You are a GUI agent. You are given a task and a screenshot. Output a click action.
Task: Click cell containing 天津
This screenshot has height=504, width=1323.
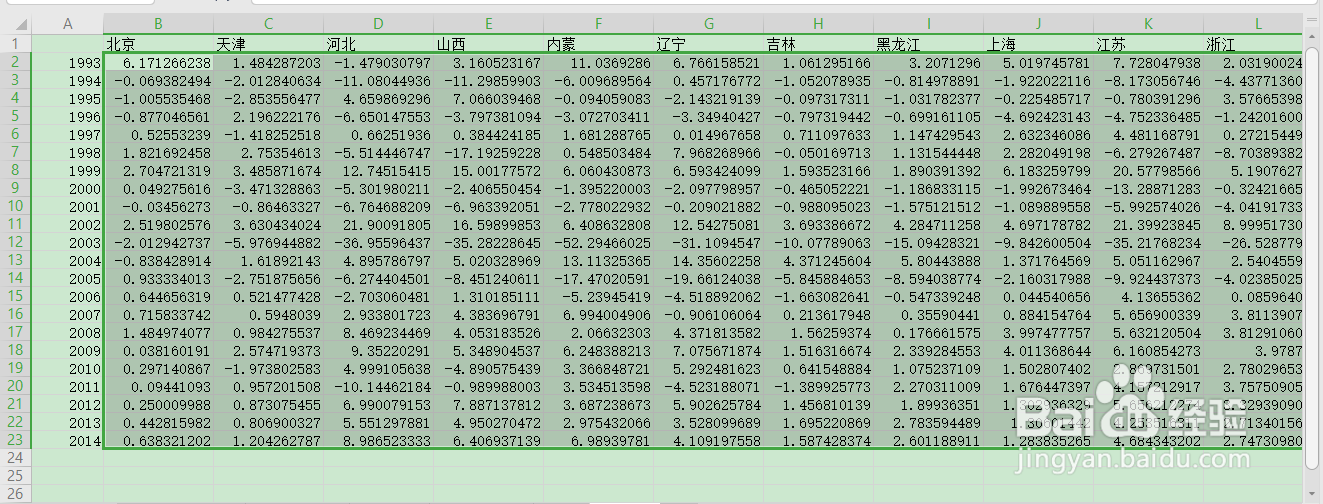[268, 44]
